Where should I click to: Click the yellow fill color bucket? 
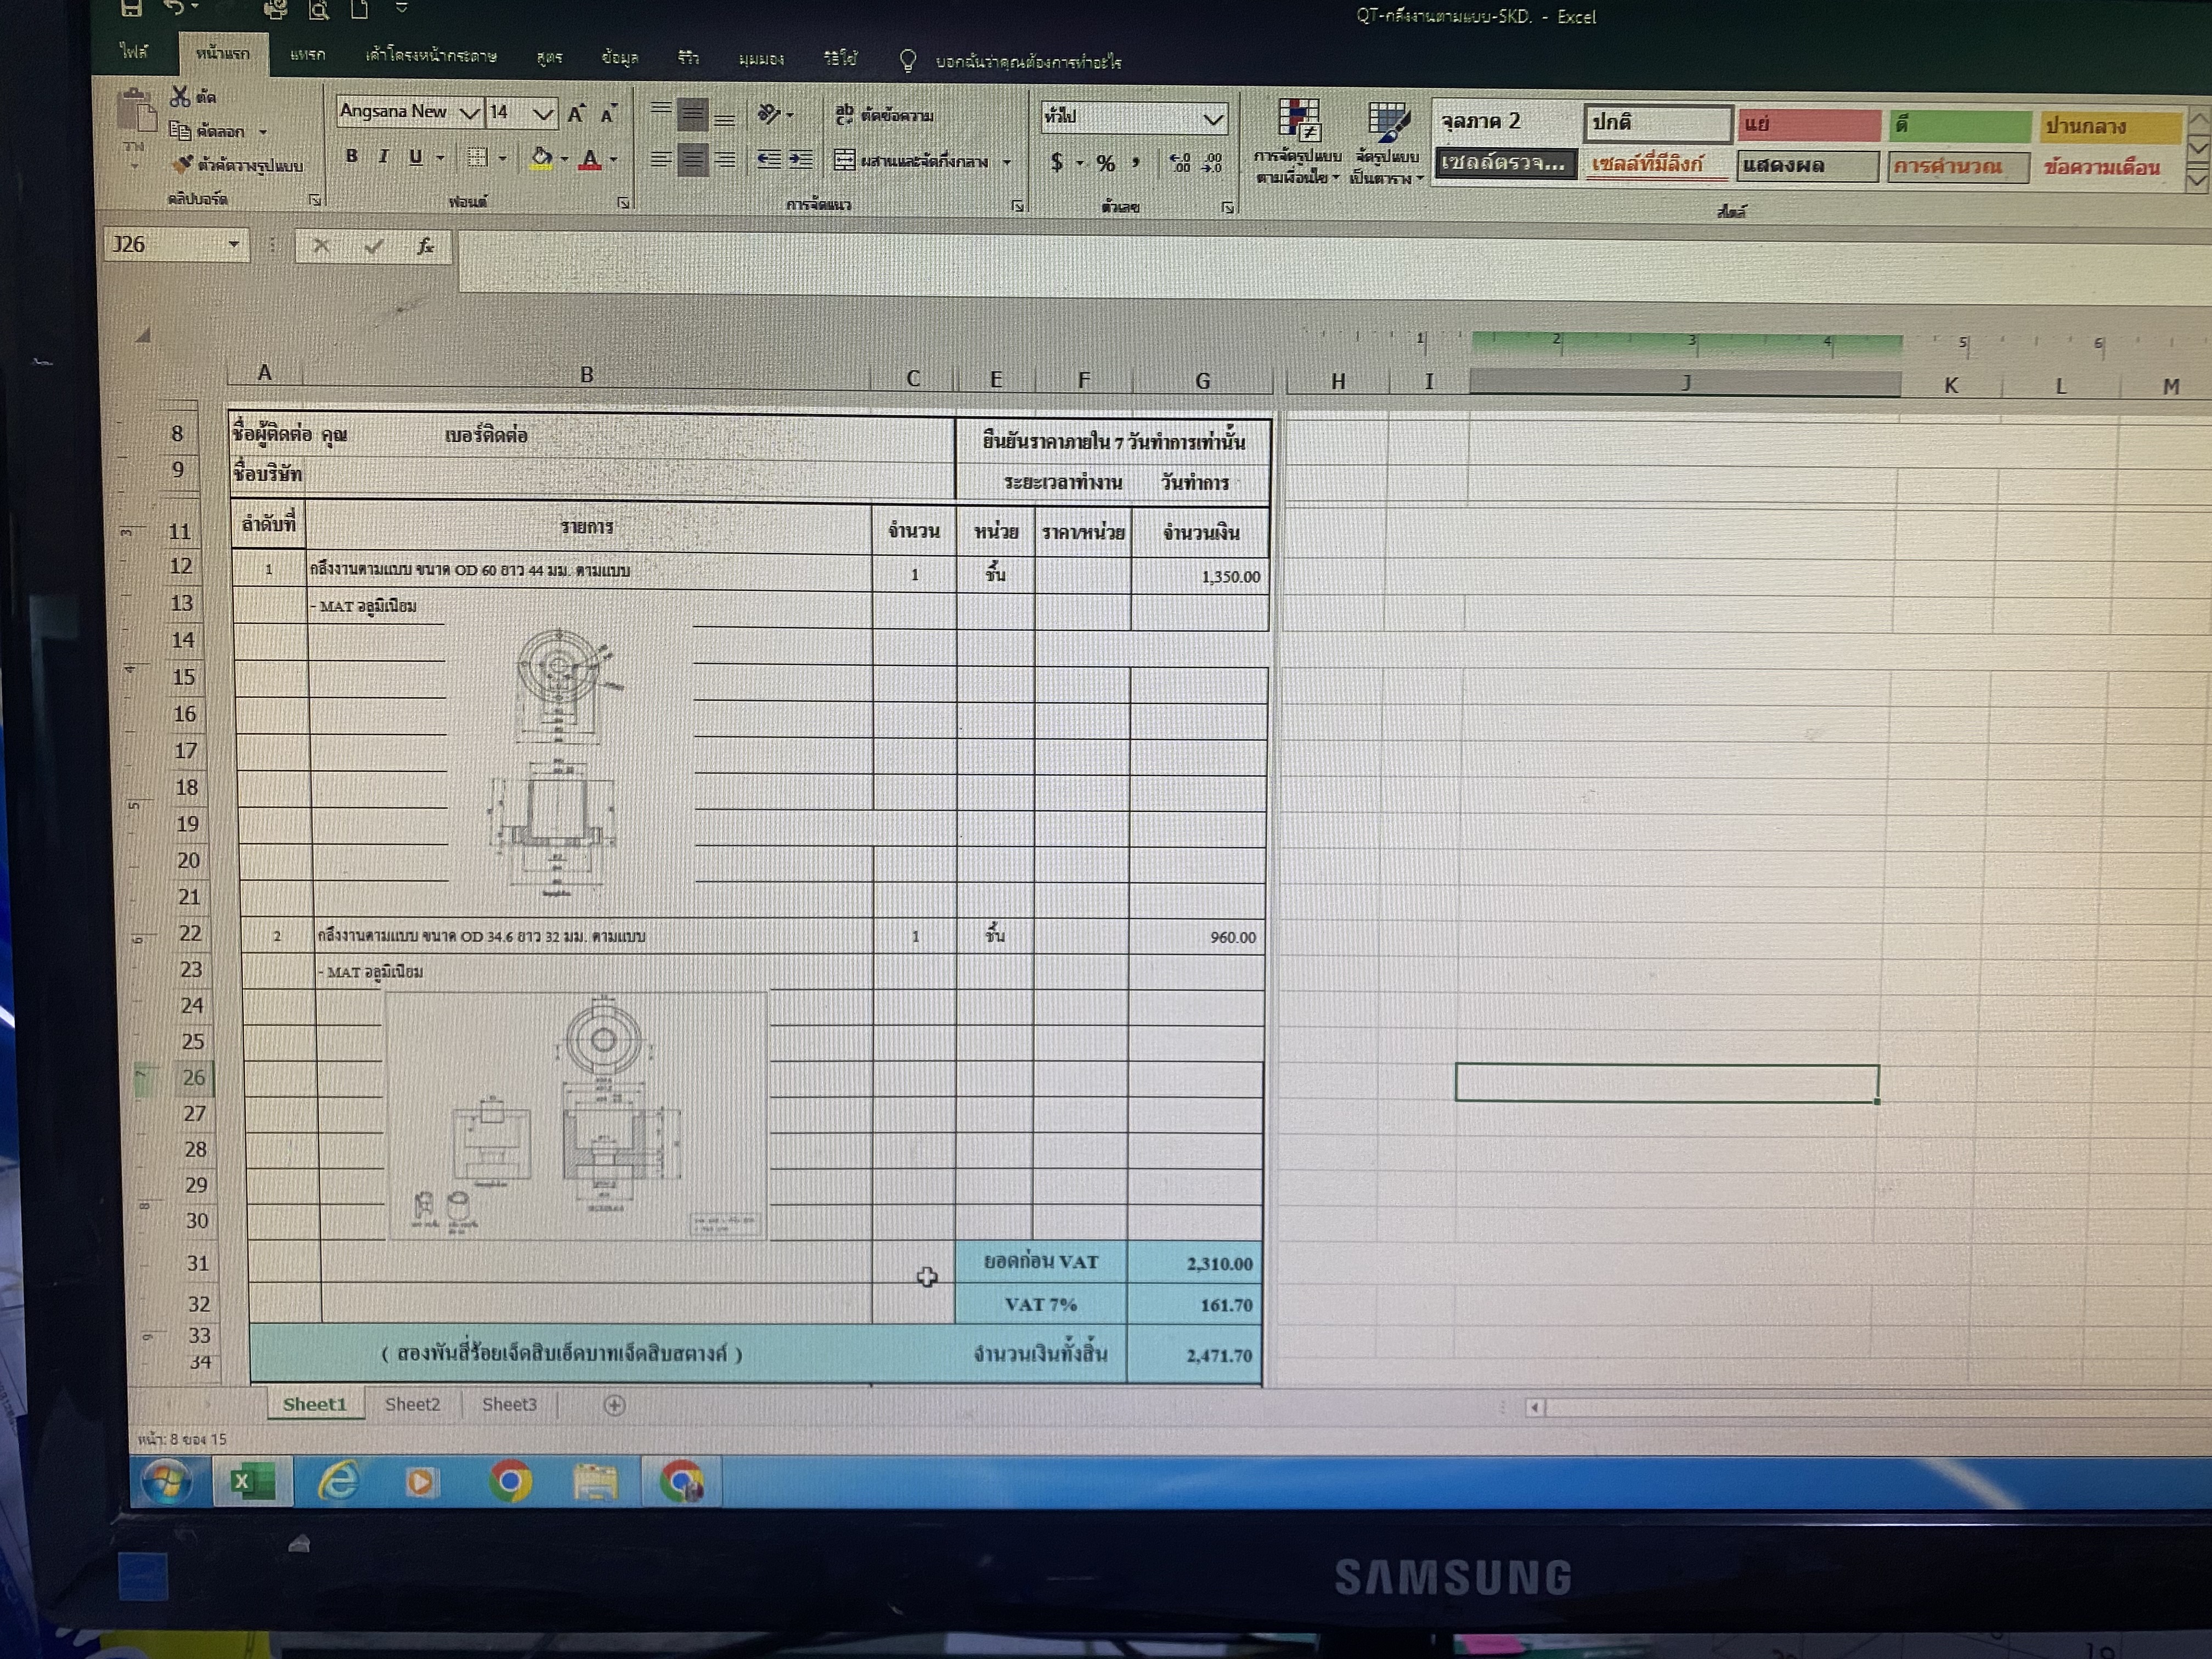coord(541,158)
